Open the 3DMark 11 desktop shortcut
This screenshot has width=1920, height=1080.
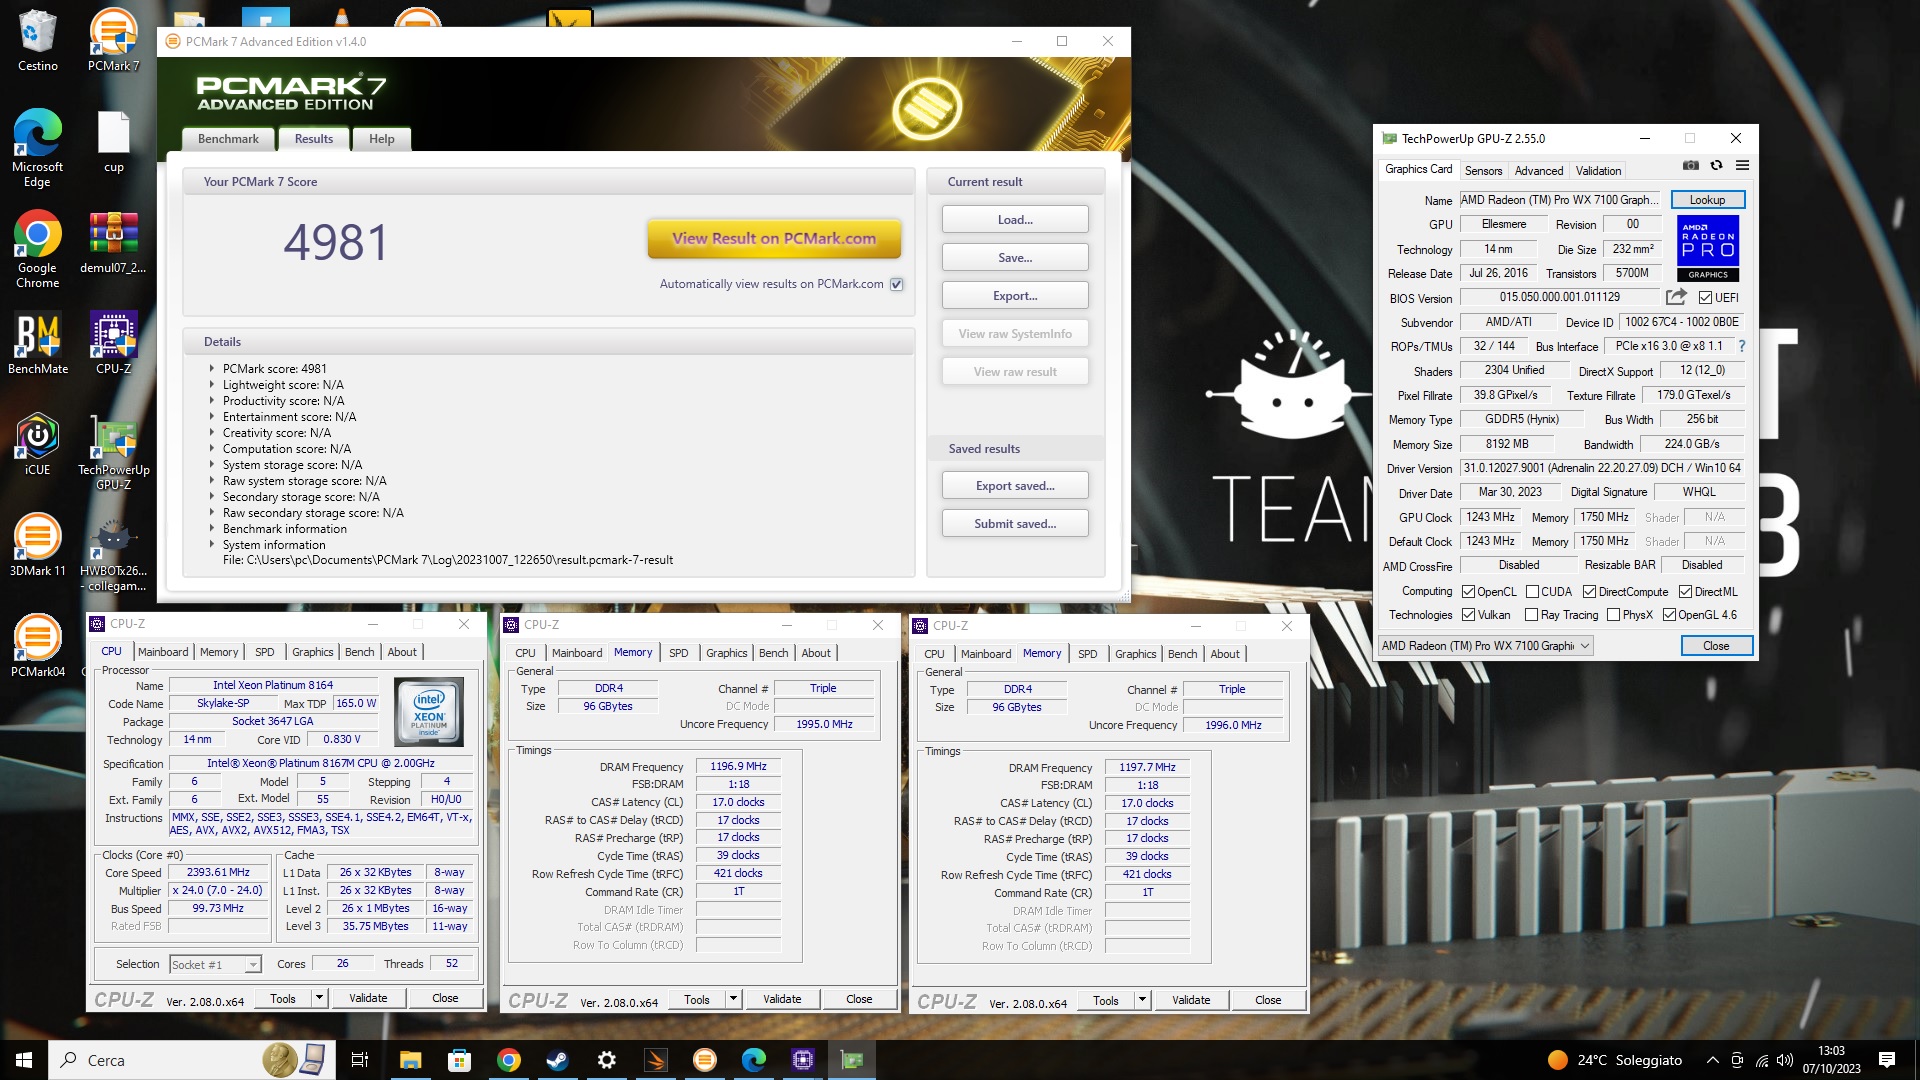[37, 545]
